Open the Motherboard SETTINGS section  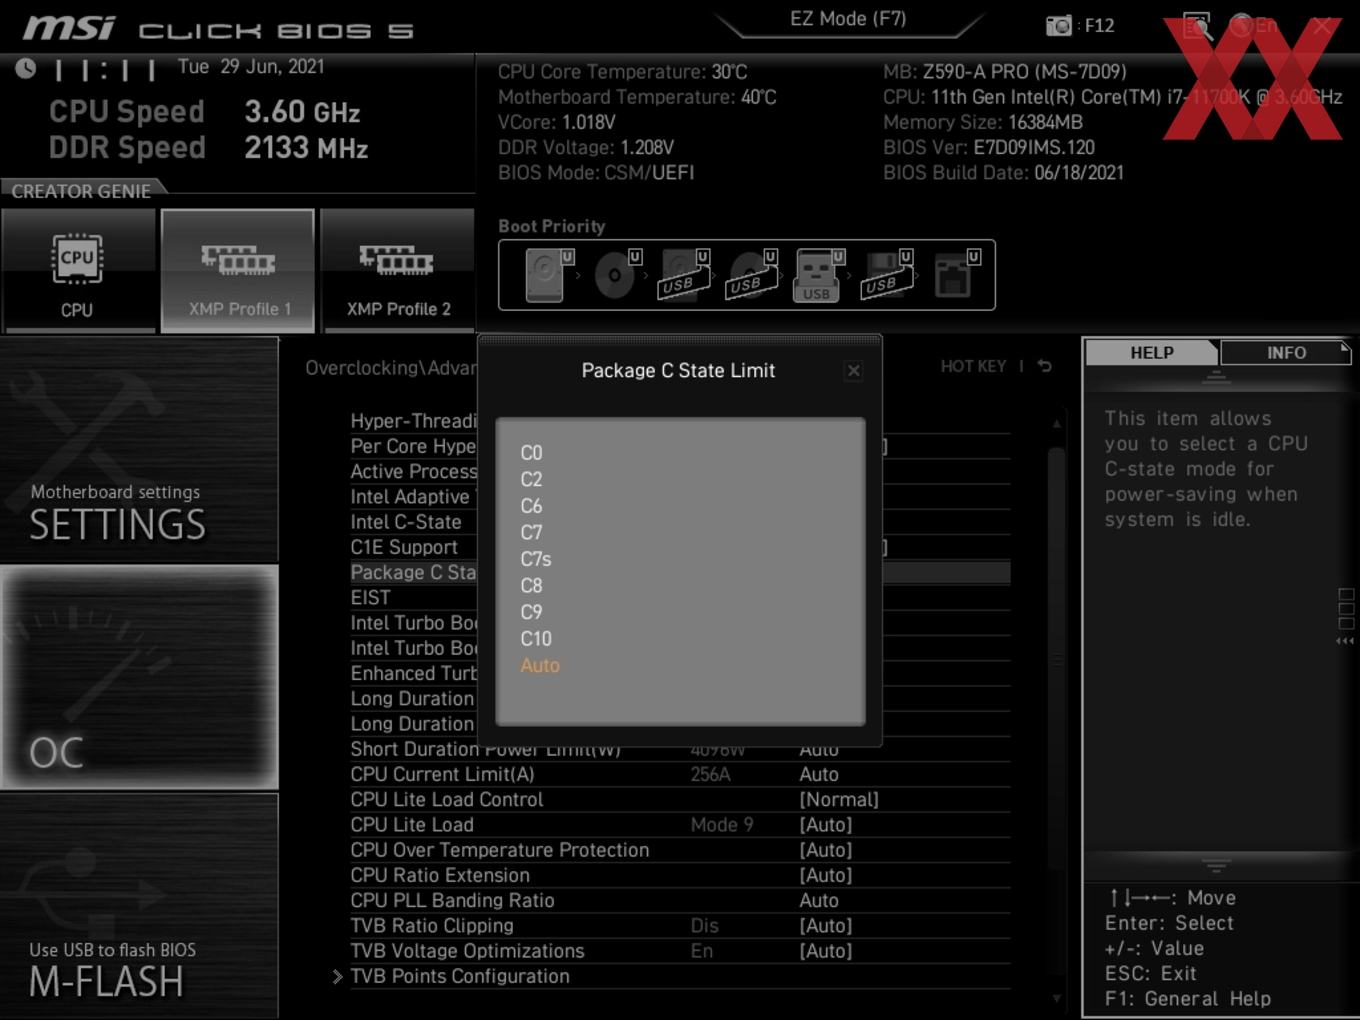(x=139, y=449)
